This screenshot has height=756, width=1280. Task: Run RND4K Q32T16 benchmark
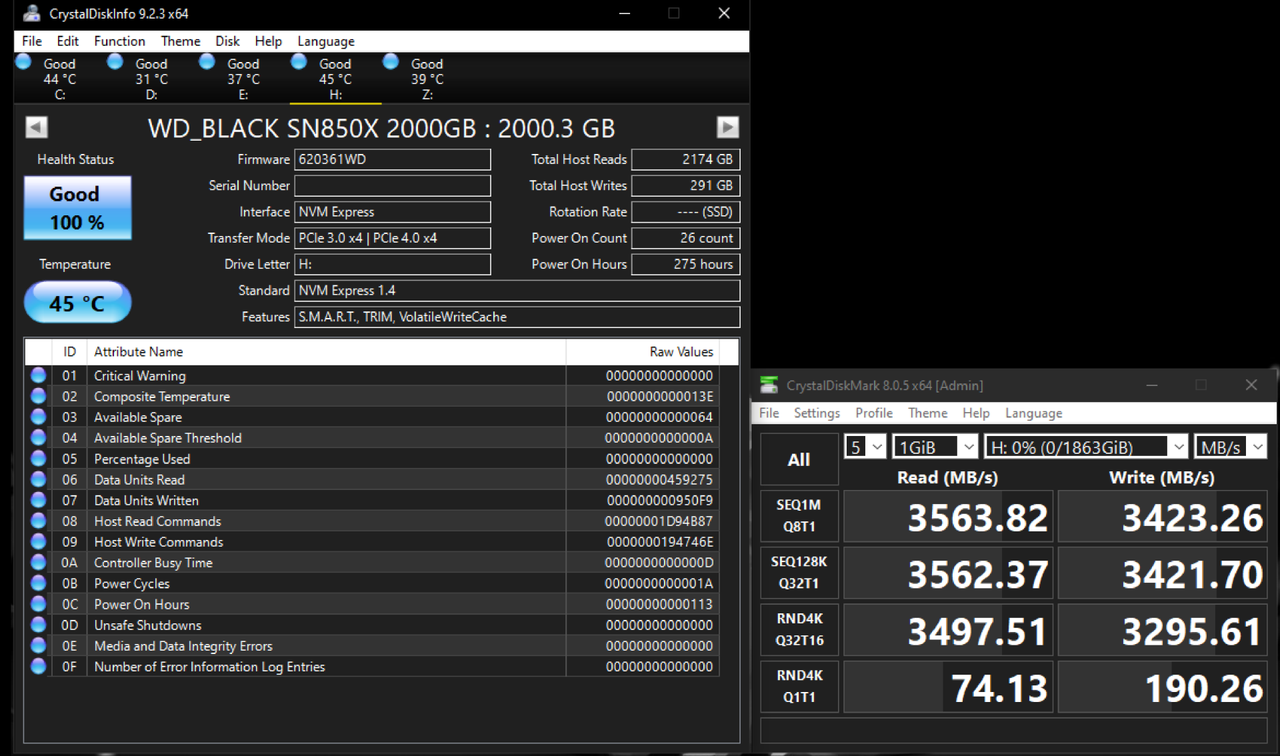click(x=799, y=630)
